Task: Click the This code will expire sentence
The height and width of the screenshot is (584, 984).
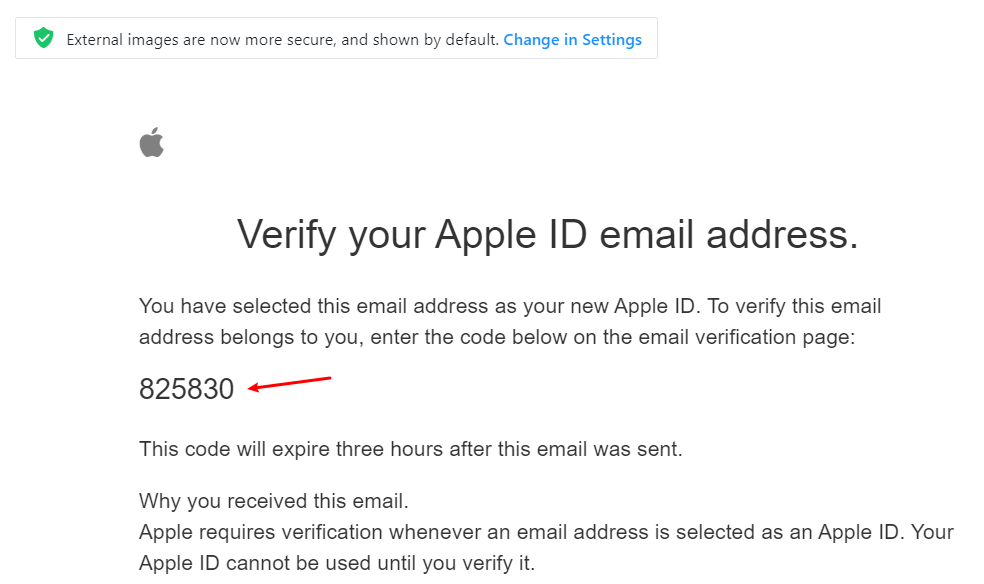Action: pos(410,449)
